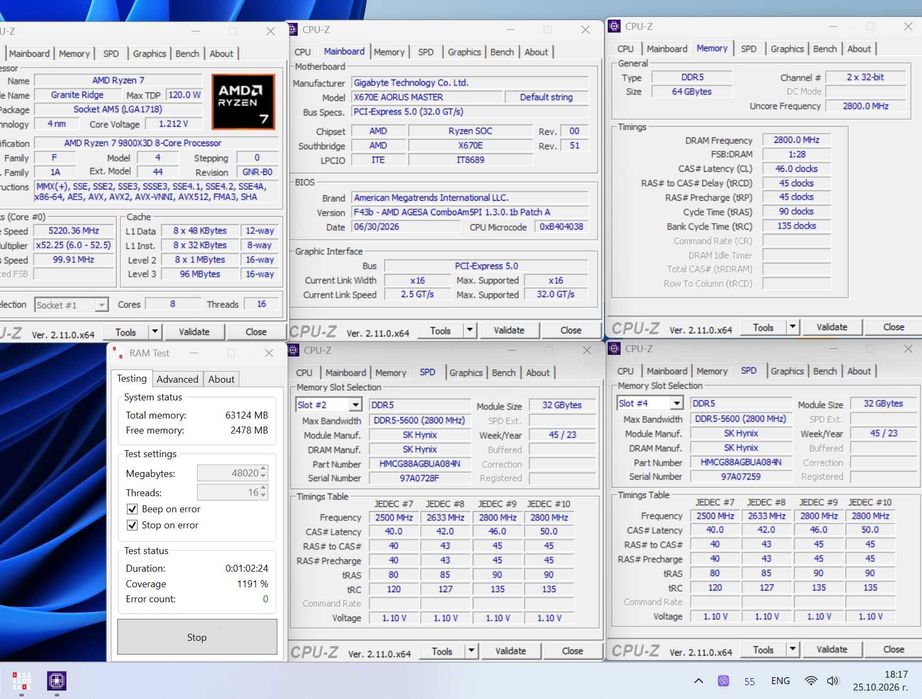Screen dimensions: 922x699
Task: Expand Tools arrow in Slot #4 SPD window
Action: point(793,649)
